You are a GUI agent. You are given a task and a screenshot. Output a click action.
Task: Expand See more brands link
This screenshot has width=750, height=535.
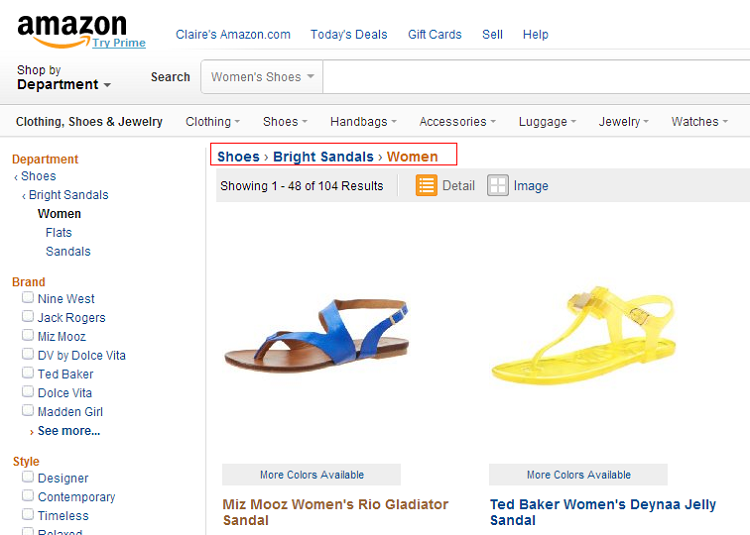tap(69, 431)
